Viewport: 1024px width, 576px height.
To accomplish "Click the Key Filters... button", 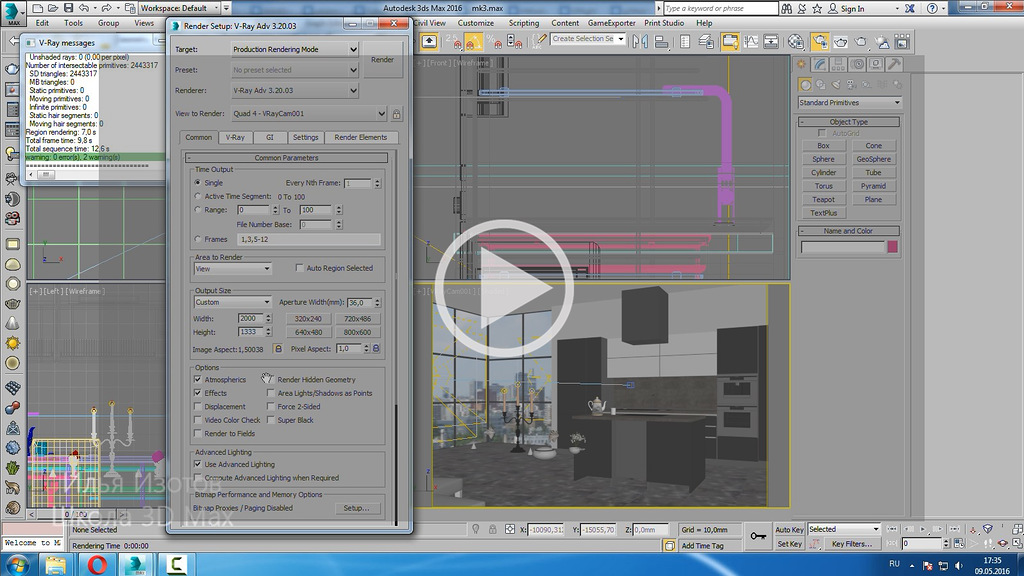I will (x=852, y=543).
